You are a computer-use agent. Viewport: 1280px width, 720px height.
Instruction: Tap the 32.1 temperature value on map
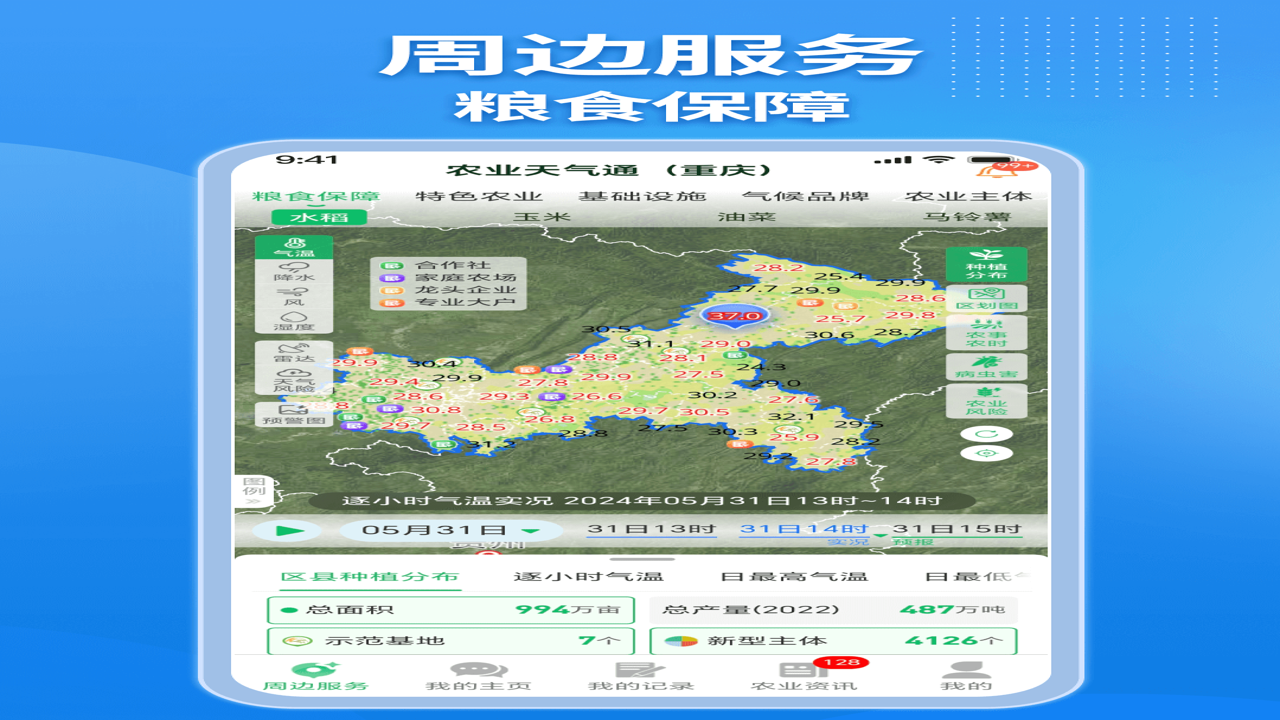click(x=792, y=416)
